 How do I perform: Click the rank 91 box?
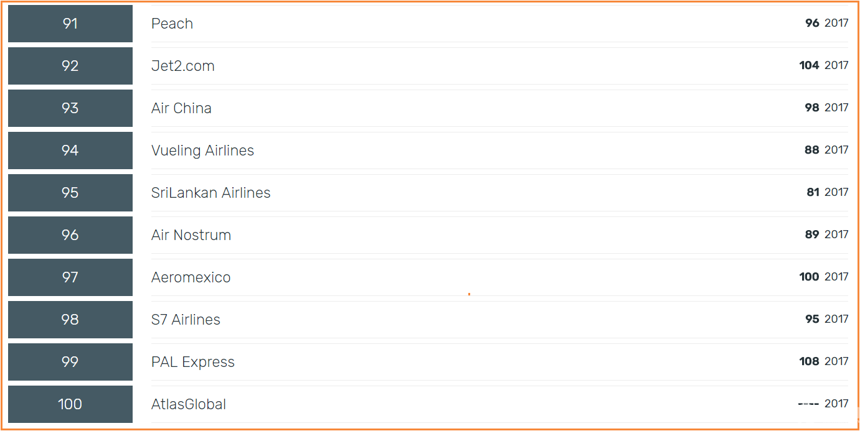coord(70,24)
